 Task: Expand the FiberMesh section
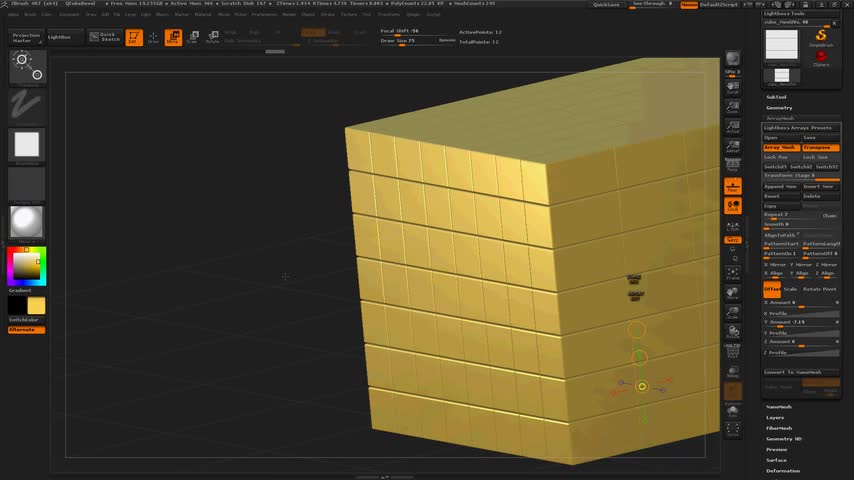pos(779,428)
